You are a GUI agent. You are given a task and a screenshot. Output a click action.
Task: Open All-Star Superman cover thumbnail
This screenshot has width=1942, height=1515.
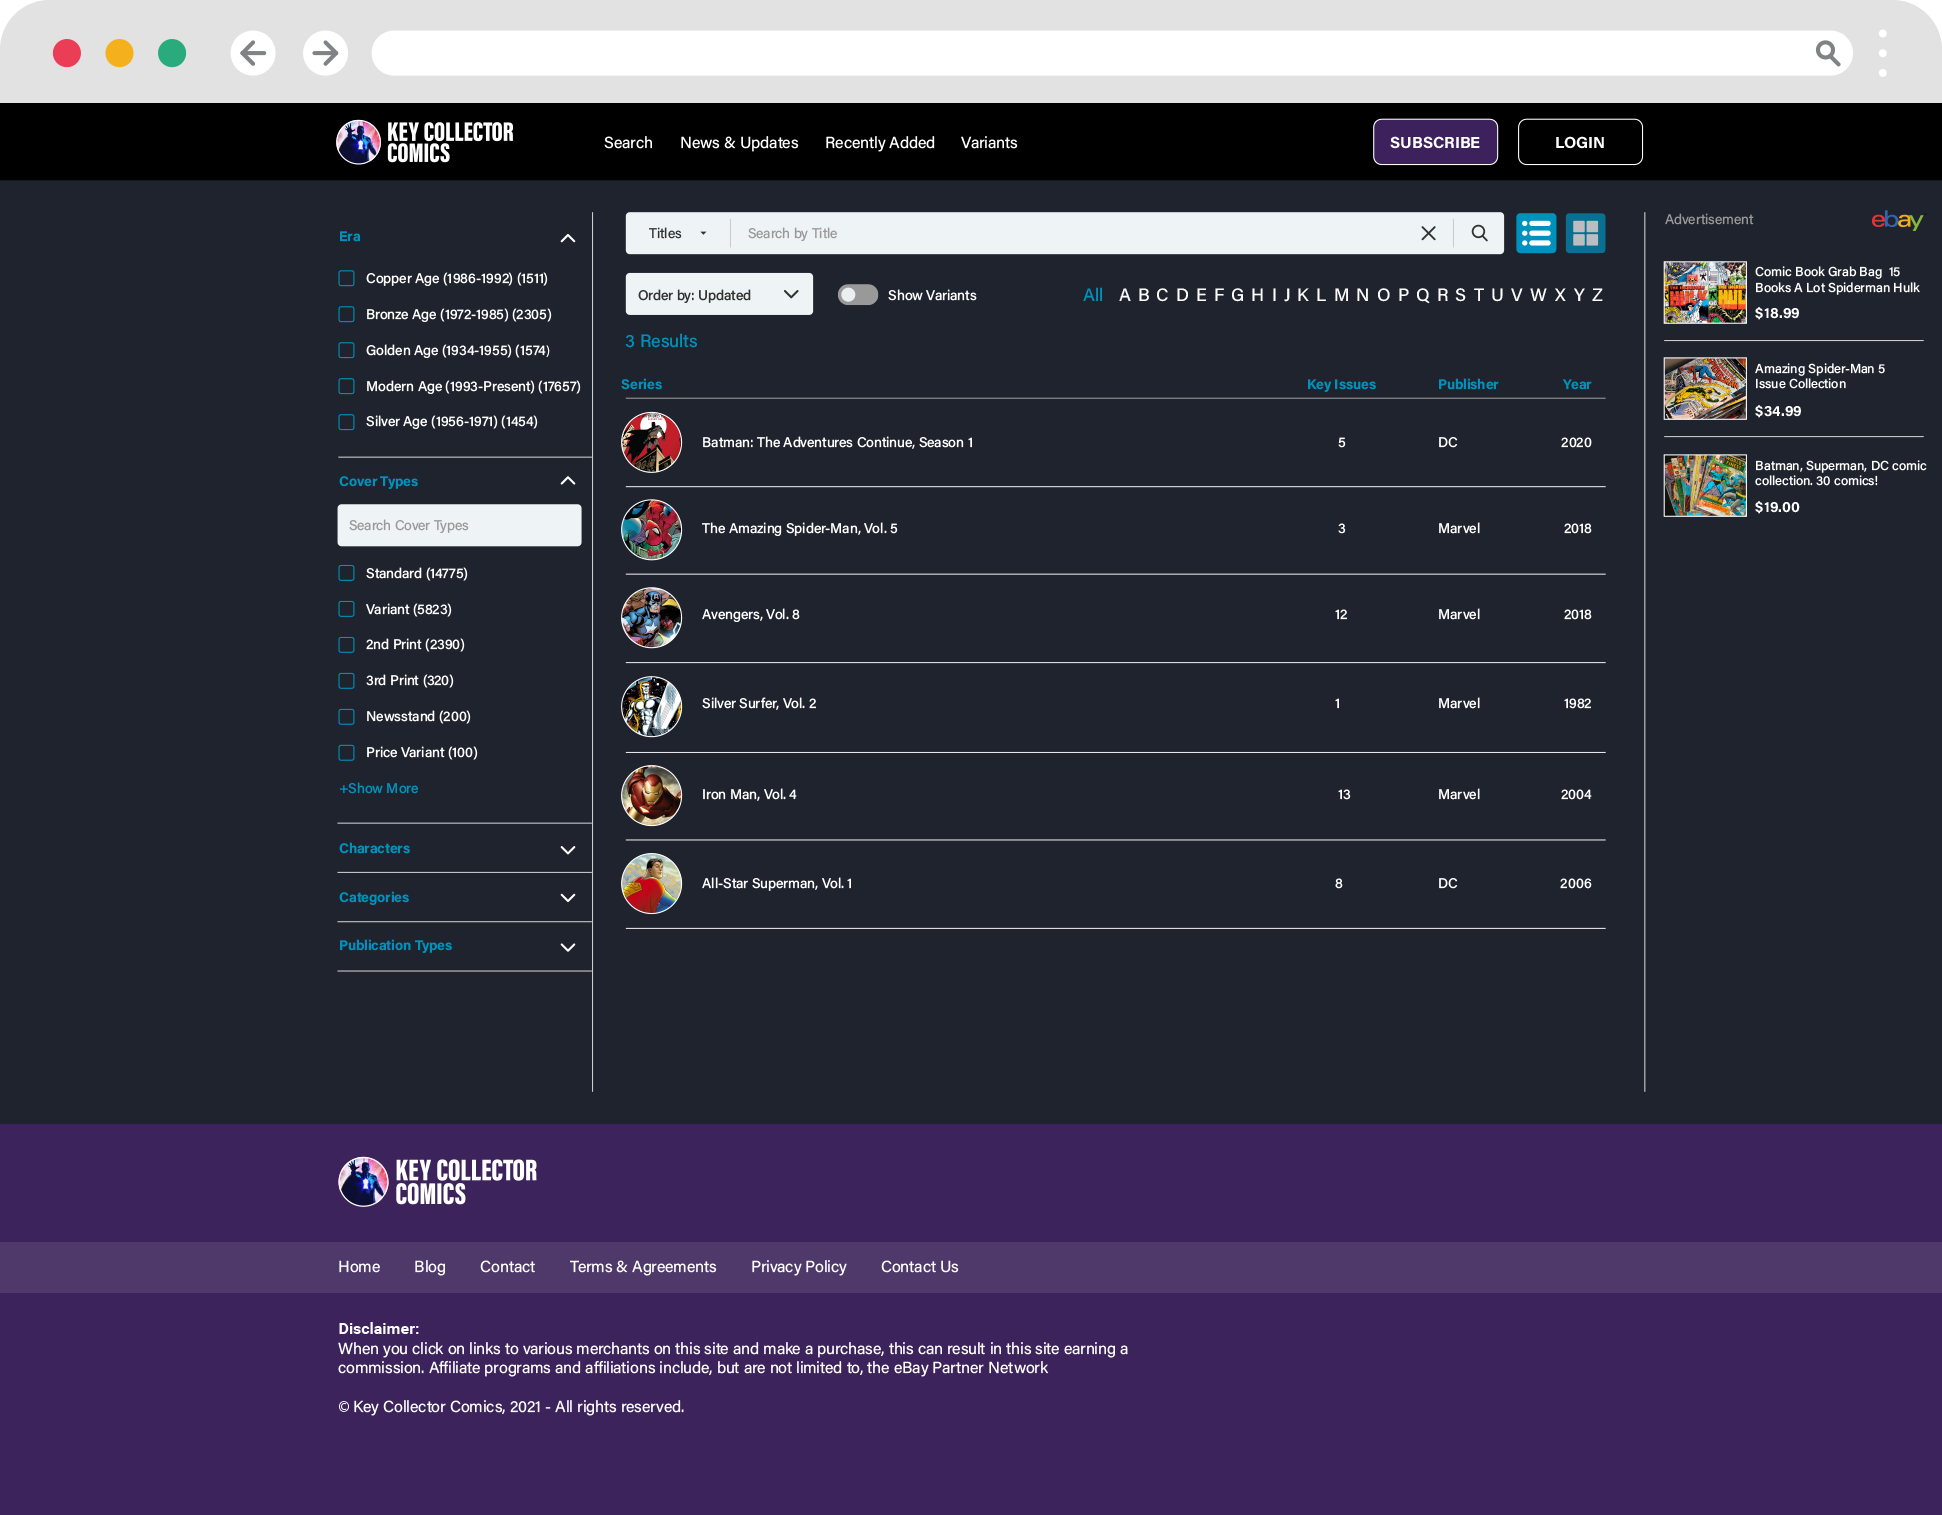click(x=651, y=883)
